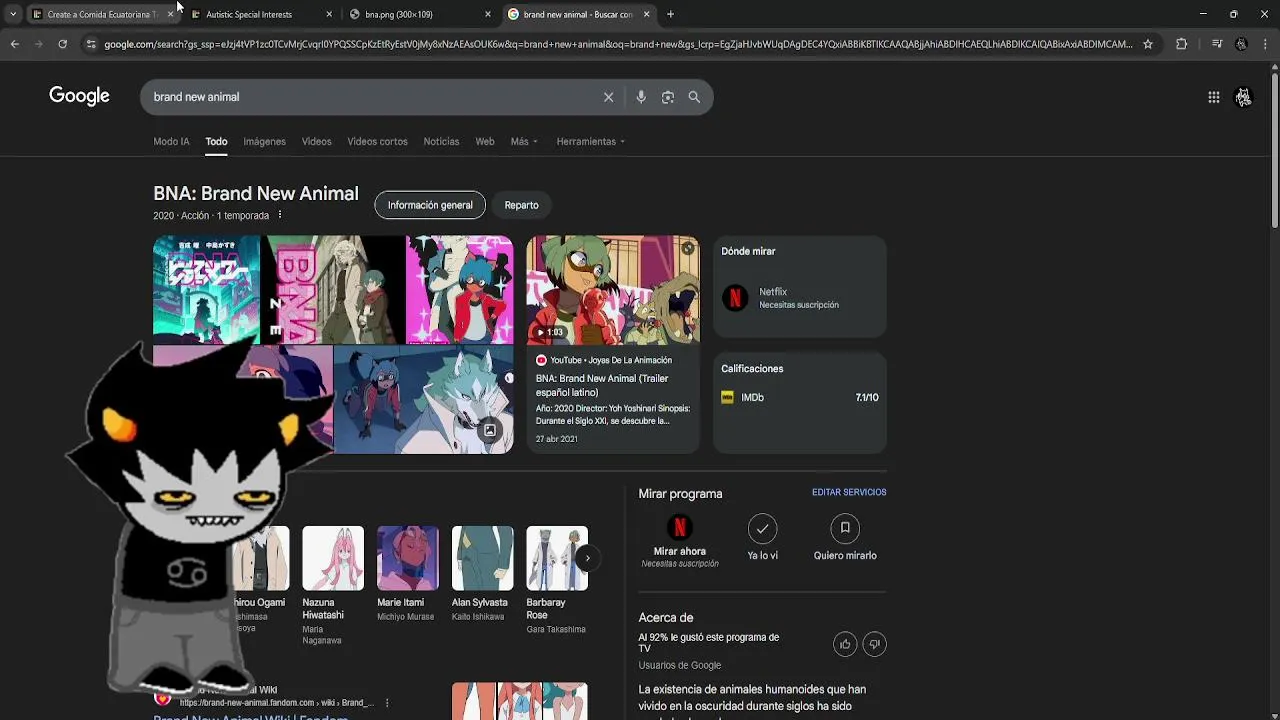
Task: Show next cast members arrow
Action: coord(587,558)
